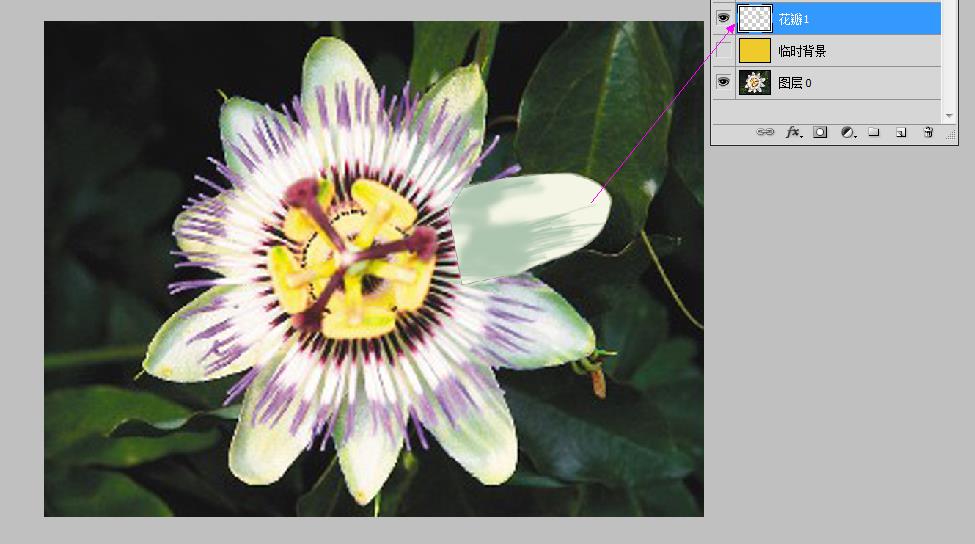Click the create new layer icon

click(x=900, y=132)
